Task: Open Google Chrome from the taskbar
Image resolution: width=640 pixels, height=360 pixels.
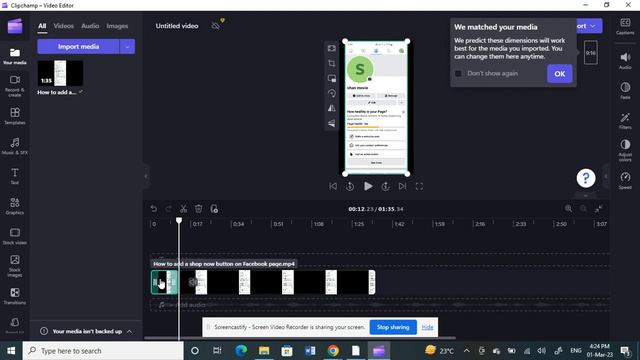Action: pos(333,351)
